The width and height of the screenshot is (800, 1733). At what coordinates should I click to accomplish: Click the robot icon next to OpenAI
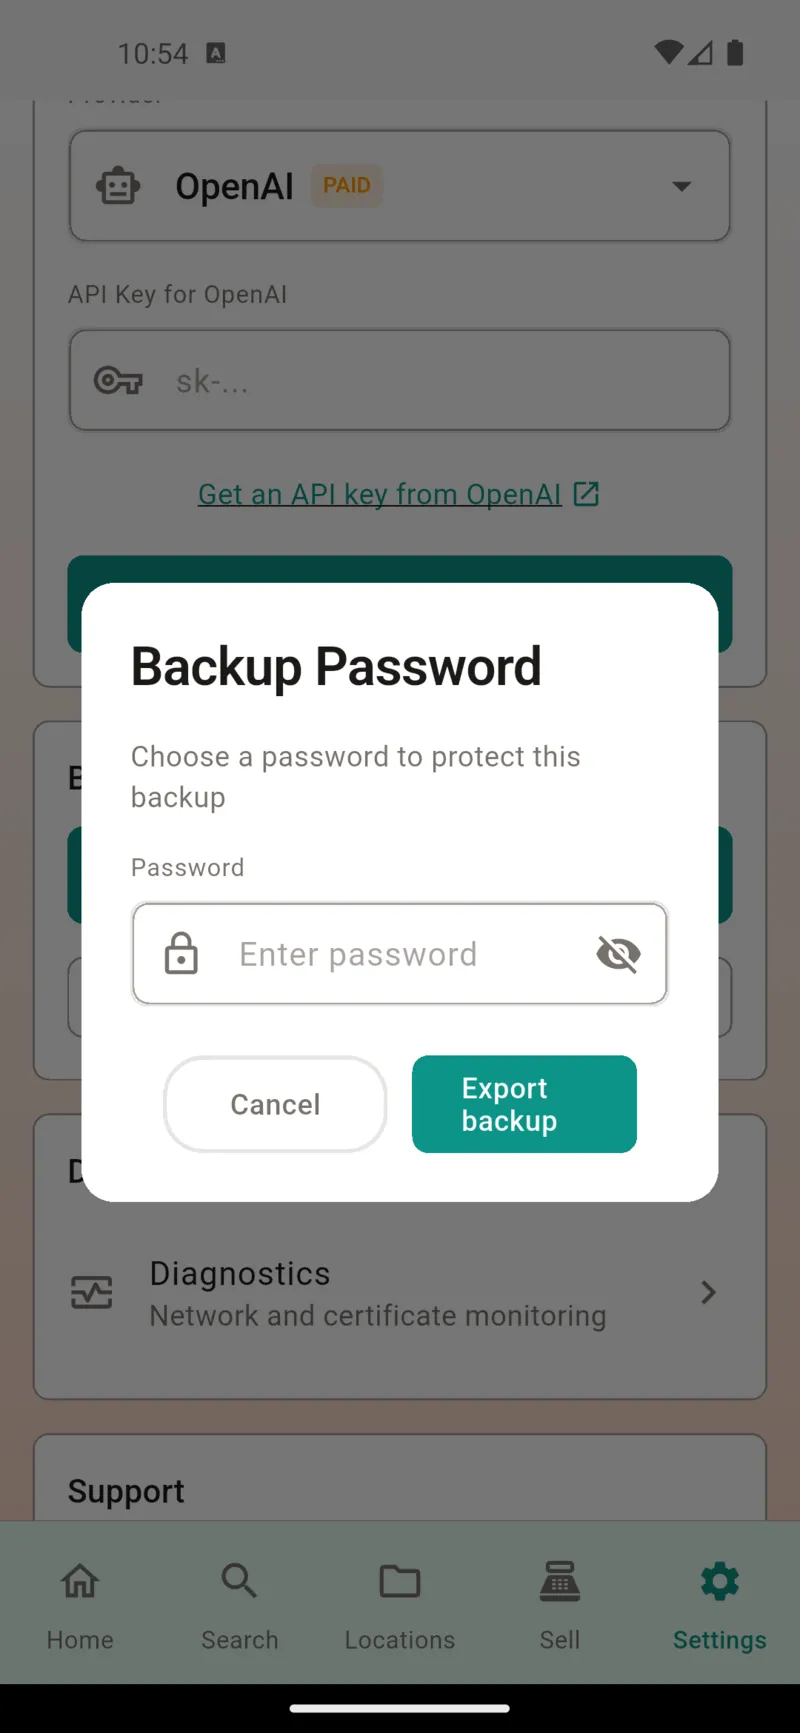[118, 185]
